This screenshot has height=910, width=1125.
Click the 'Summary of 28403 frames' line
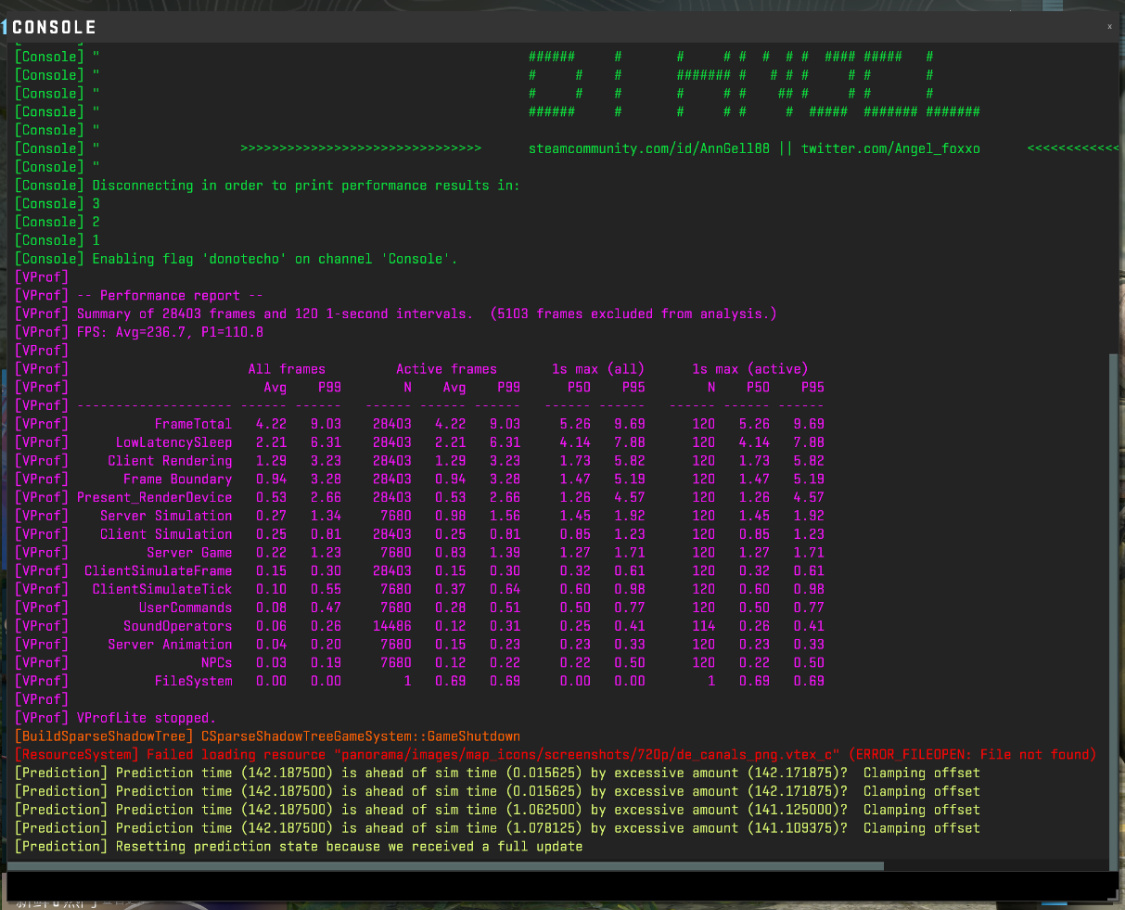tap(395, 314)
